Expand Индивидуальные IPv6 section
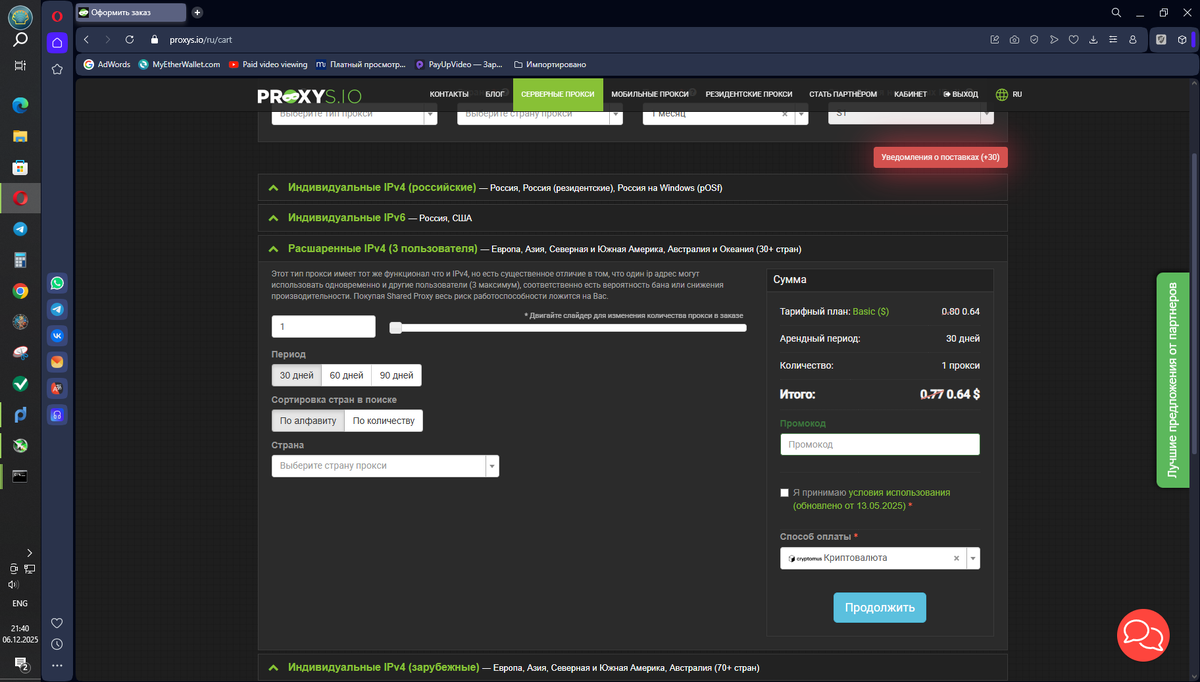The width and height of the screenshot is (1200, 682). [632, 217]
